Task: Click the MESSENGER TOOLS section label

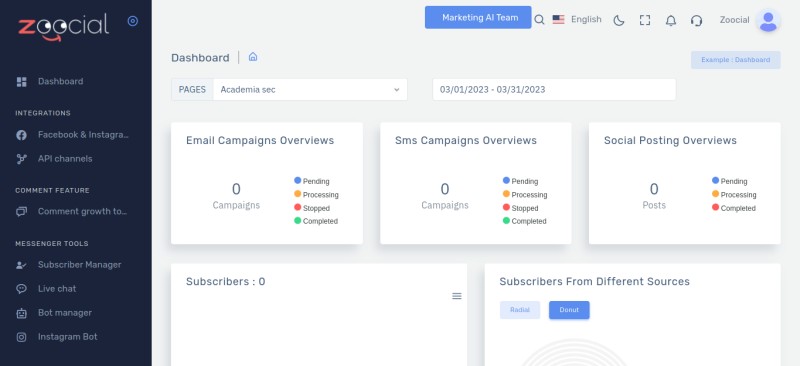Action: (52, 243)
